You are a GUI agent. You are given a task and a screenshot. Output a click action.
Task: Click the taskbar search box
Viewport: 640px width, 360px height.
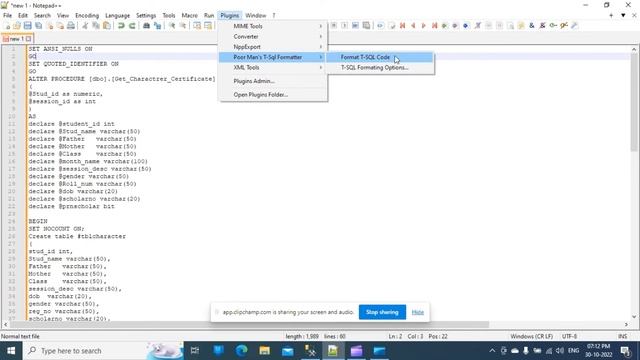[103, 351]
